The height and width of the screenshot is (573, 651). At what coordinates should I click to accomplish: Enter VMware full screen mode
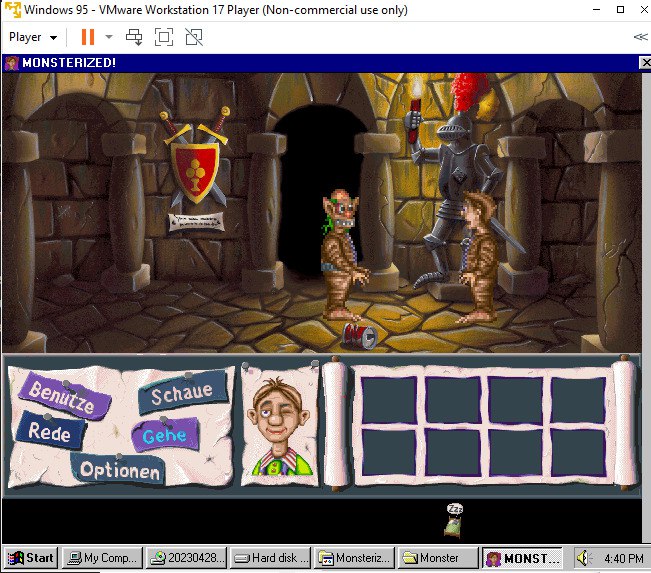point(164,37)
